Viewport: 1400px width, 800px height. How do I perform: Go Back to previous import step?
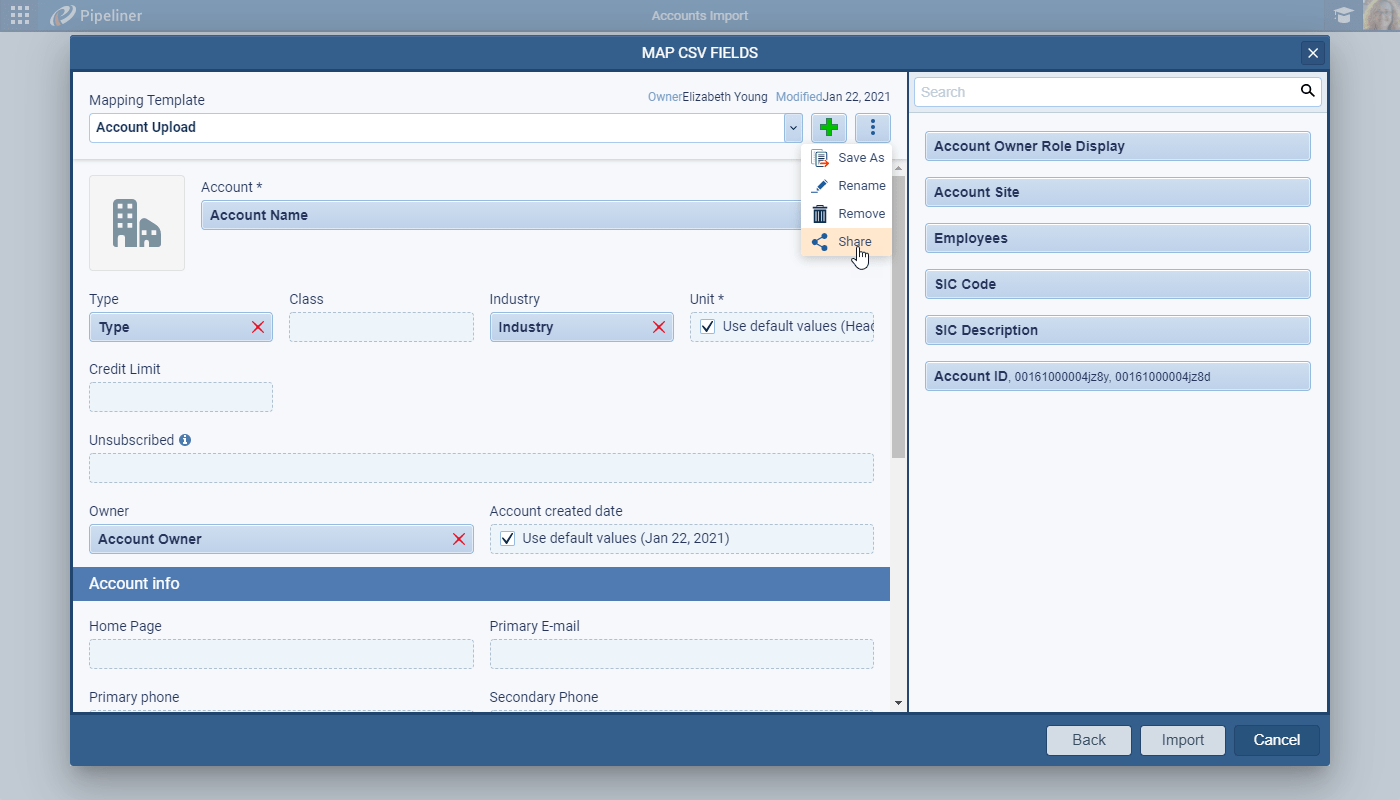click(1088, 740)
